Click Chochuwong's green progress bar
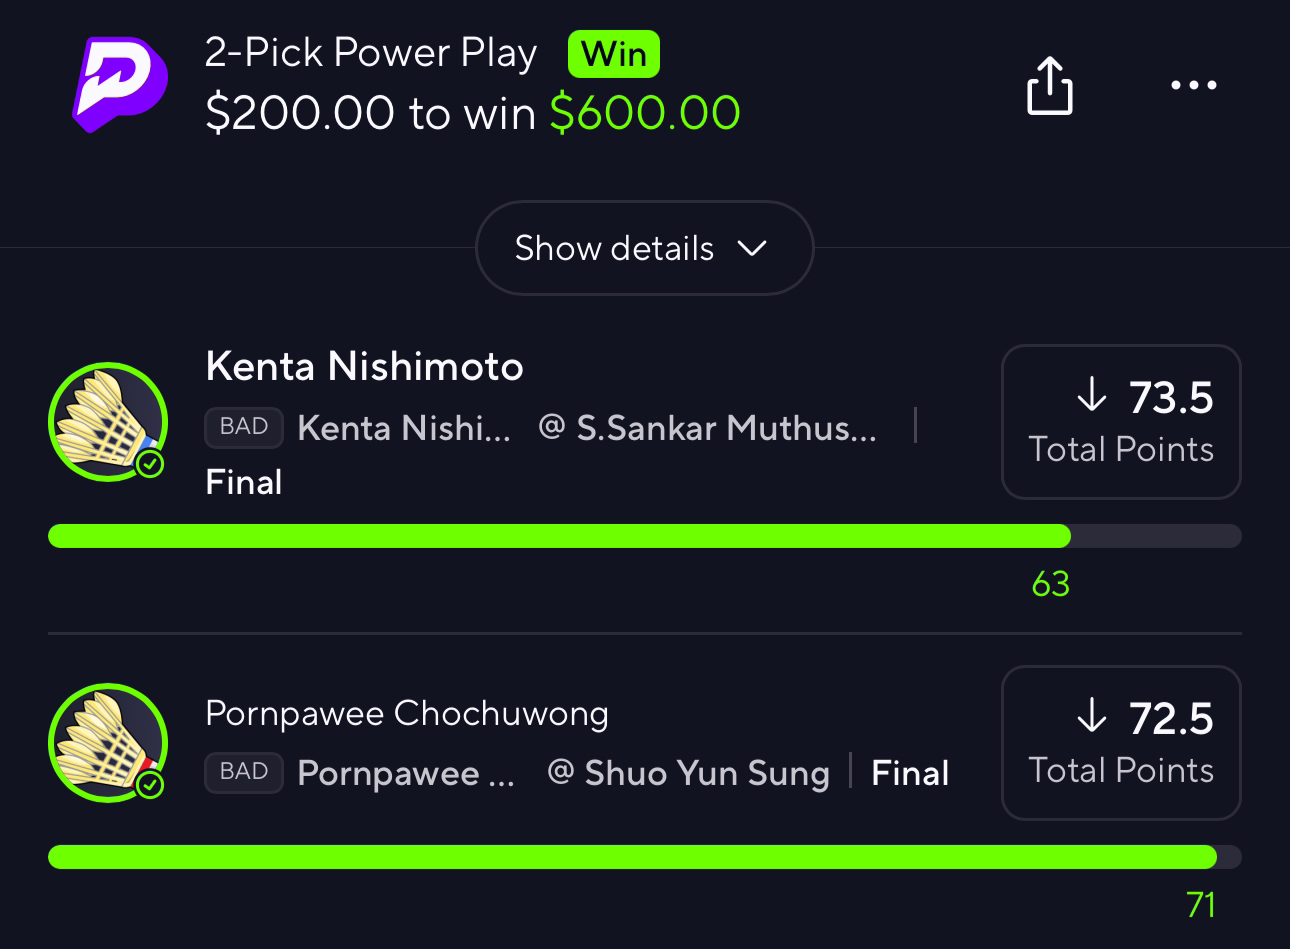 pyautogui.click(x=632, y=857)
